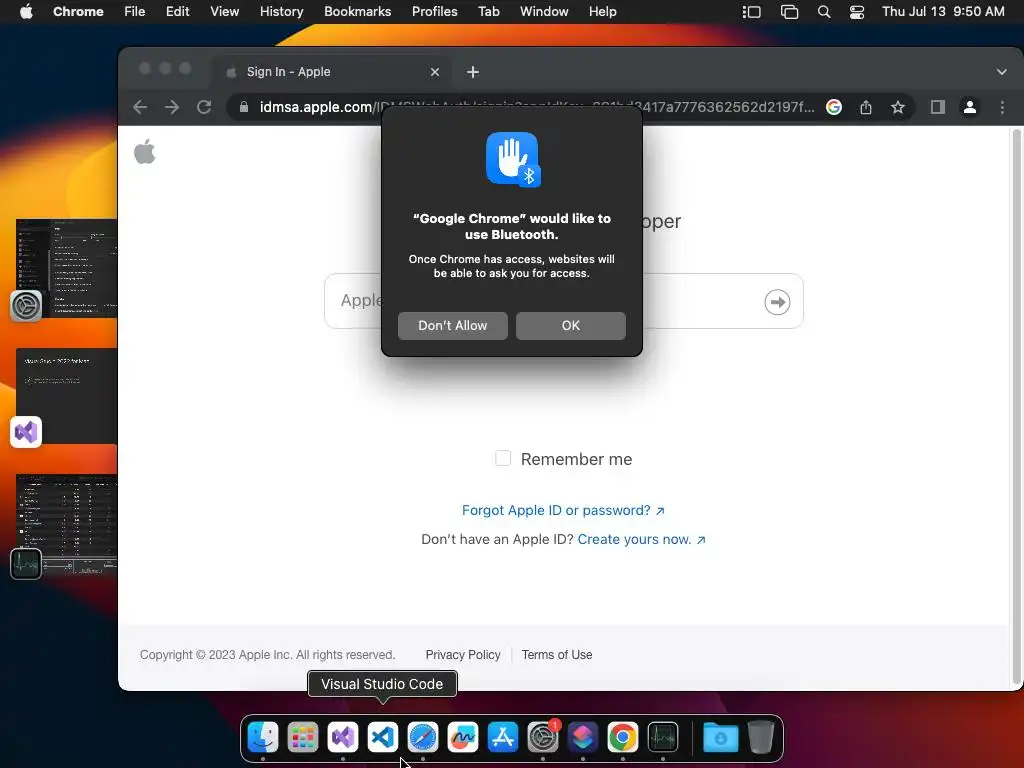Click Don't Allow in Bluetooth dialog
The height and width of the screenshot is (768, 1024).
tap(453, 325)
